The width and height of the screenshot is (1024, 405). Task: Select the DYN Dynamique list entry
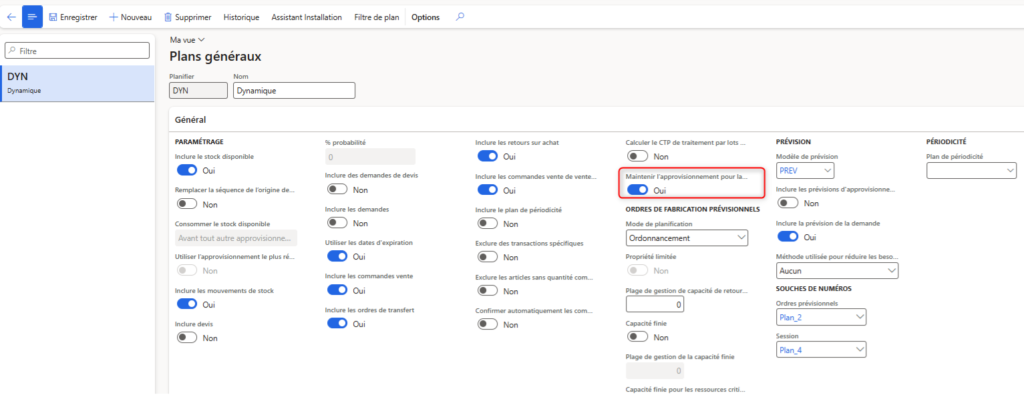[x=77, y=83]
